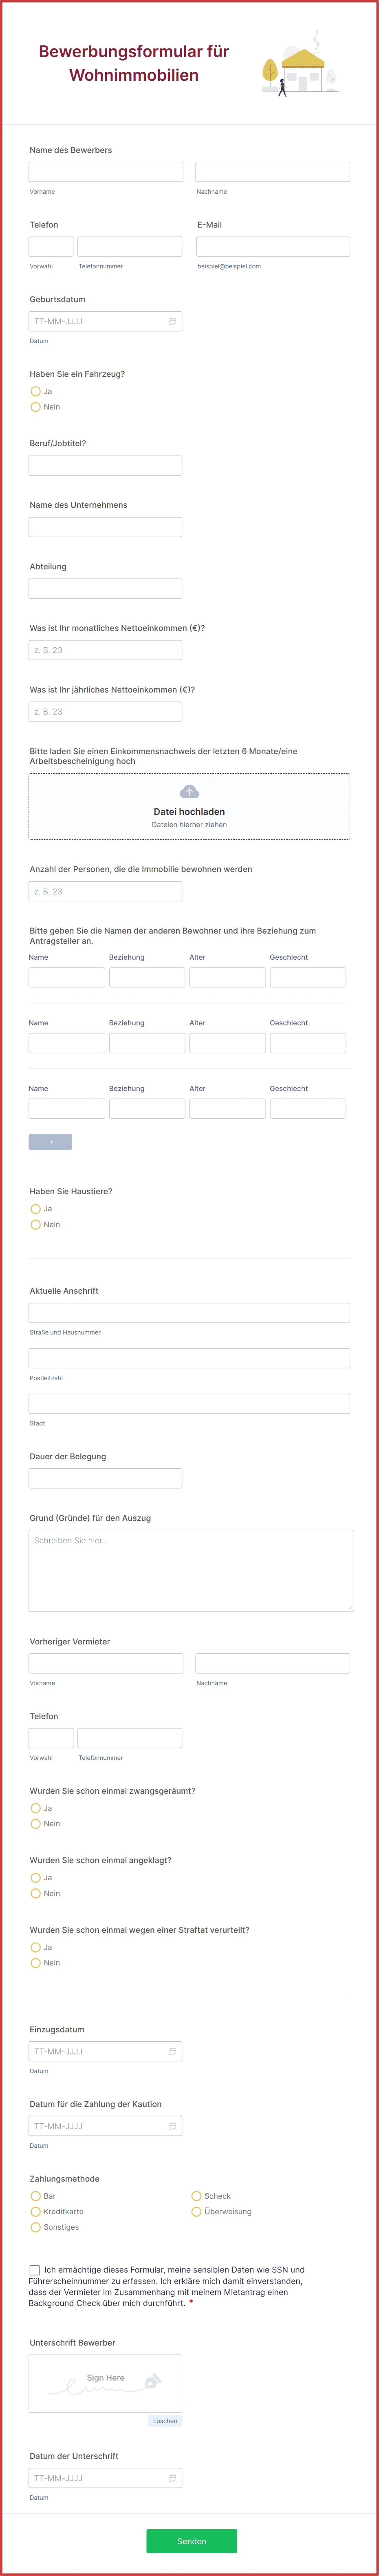
Task: Select Nein for zwangsgeräumt question
Action: 35,1824
